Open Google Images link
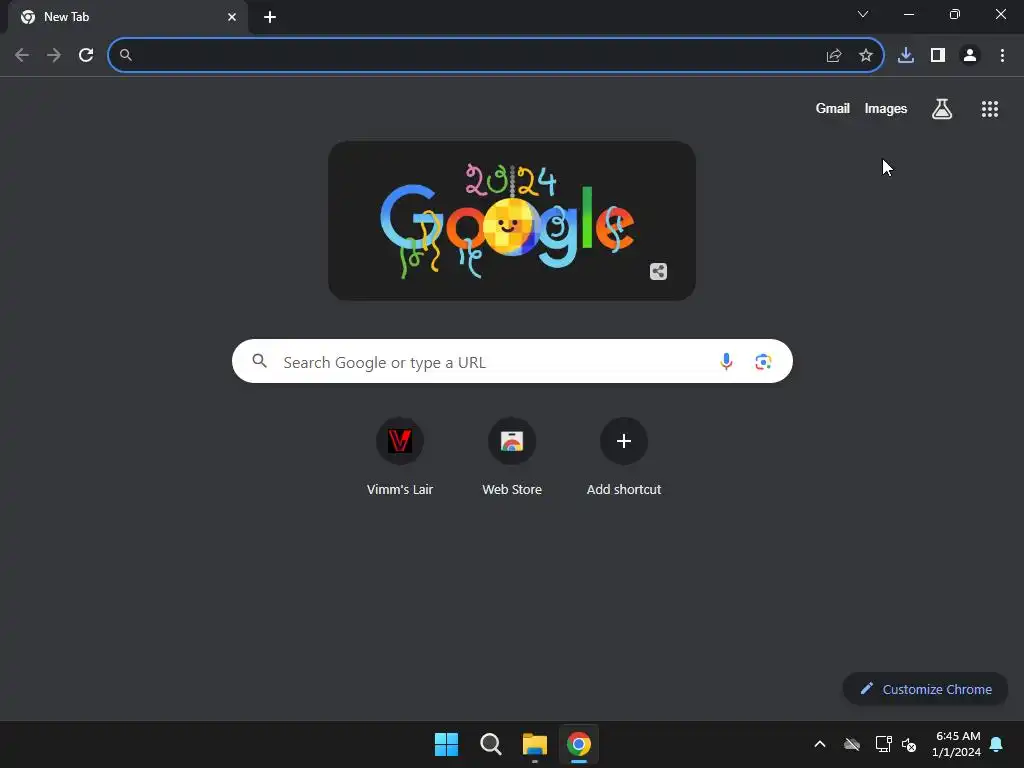This screenshot has width=1024, height=768. 886,108
